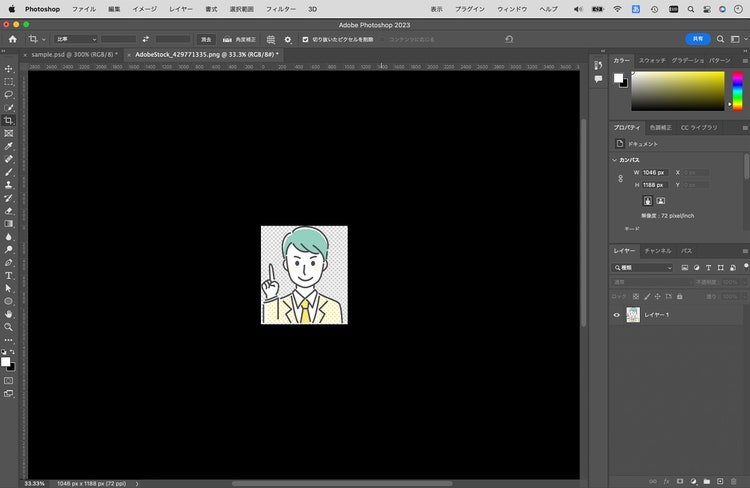Viewport: 750px width, 488px height.
Task: Switch to the チャンネル tab
Action: pos(658,251)
